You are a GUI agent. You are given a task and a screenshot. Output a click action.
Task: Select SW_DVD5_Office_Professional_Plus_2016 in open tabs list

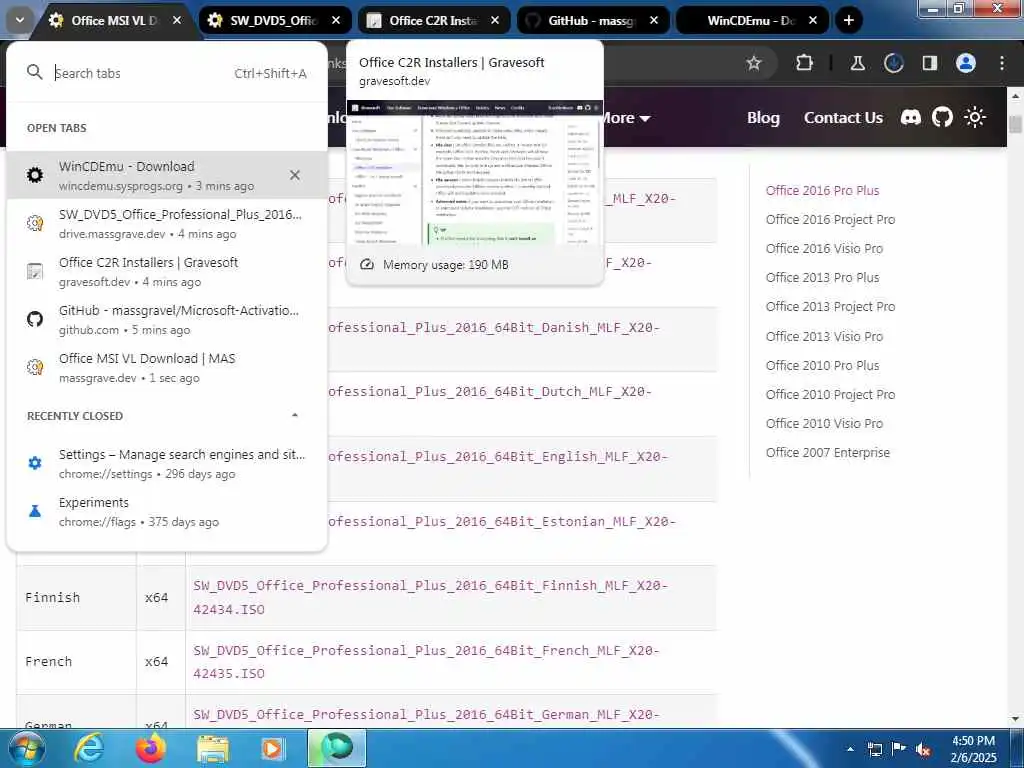(x=167, y=223)
